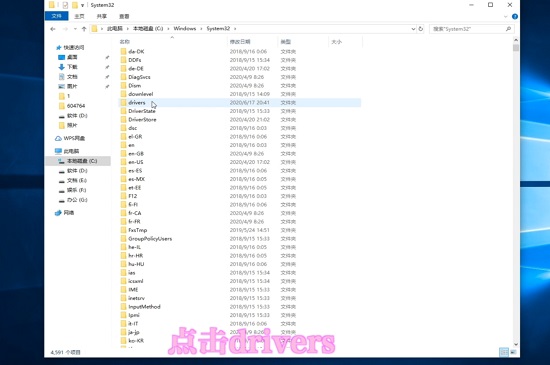550x365 pixels.
Task: Select the DriverStore folder icon
Action: 123,120
